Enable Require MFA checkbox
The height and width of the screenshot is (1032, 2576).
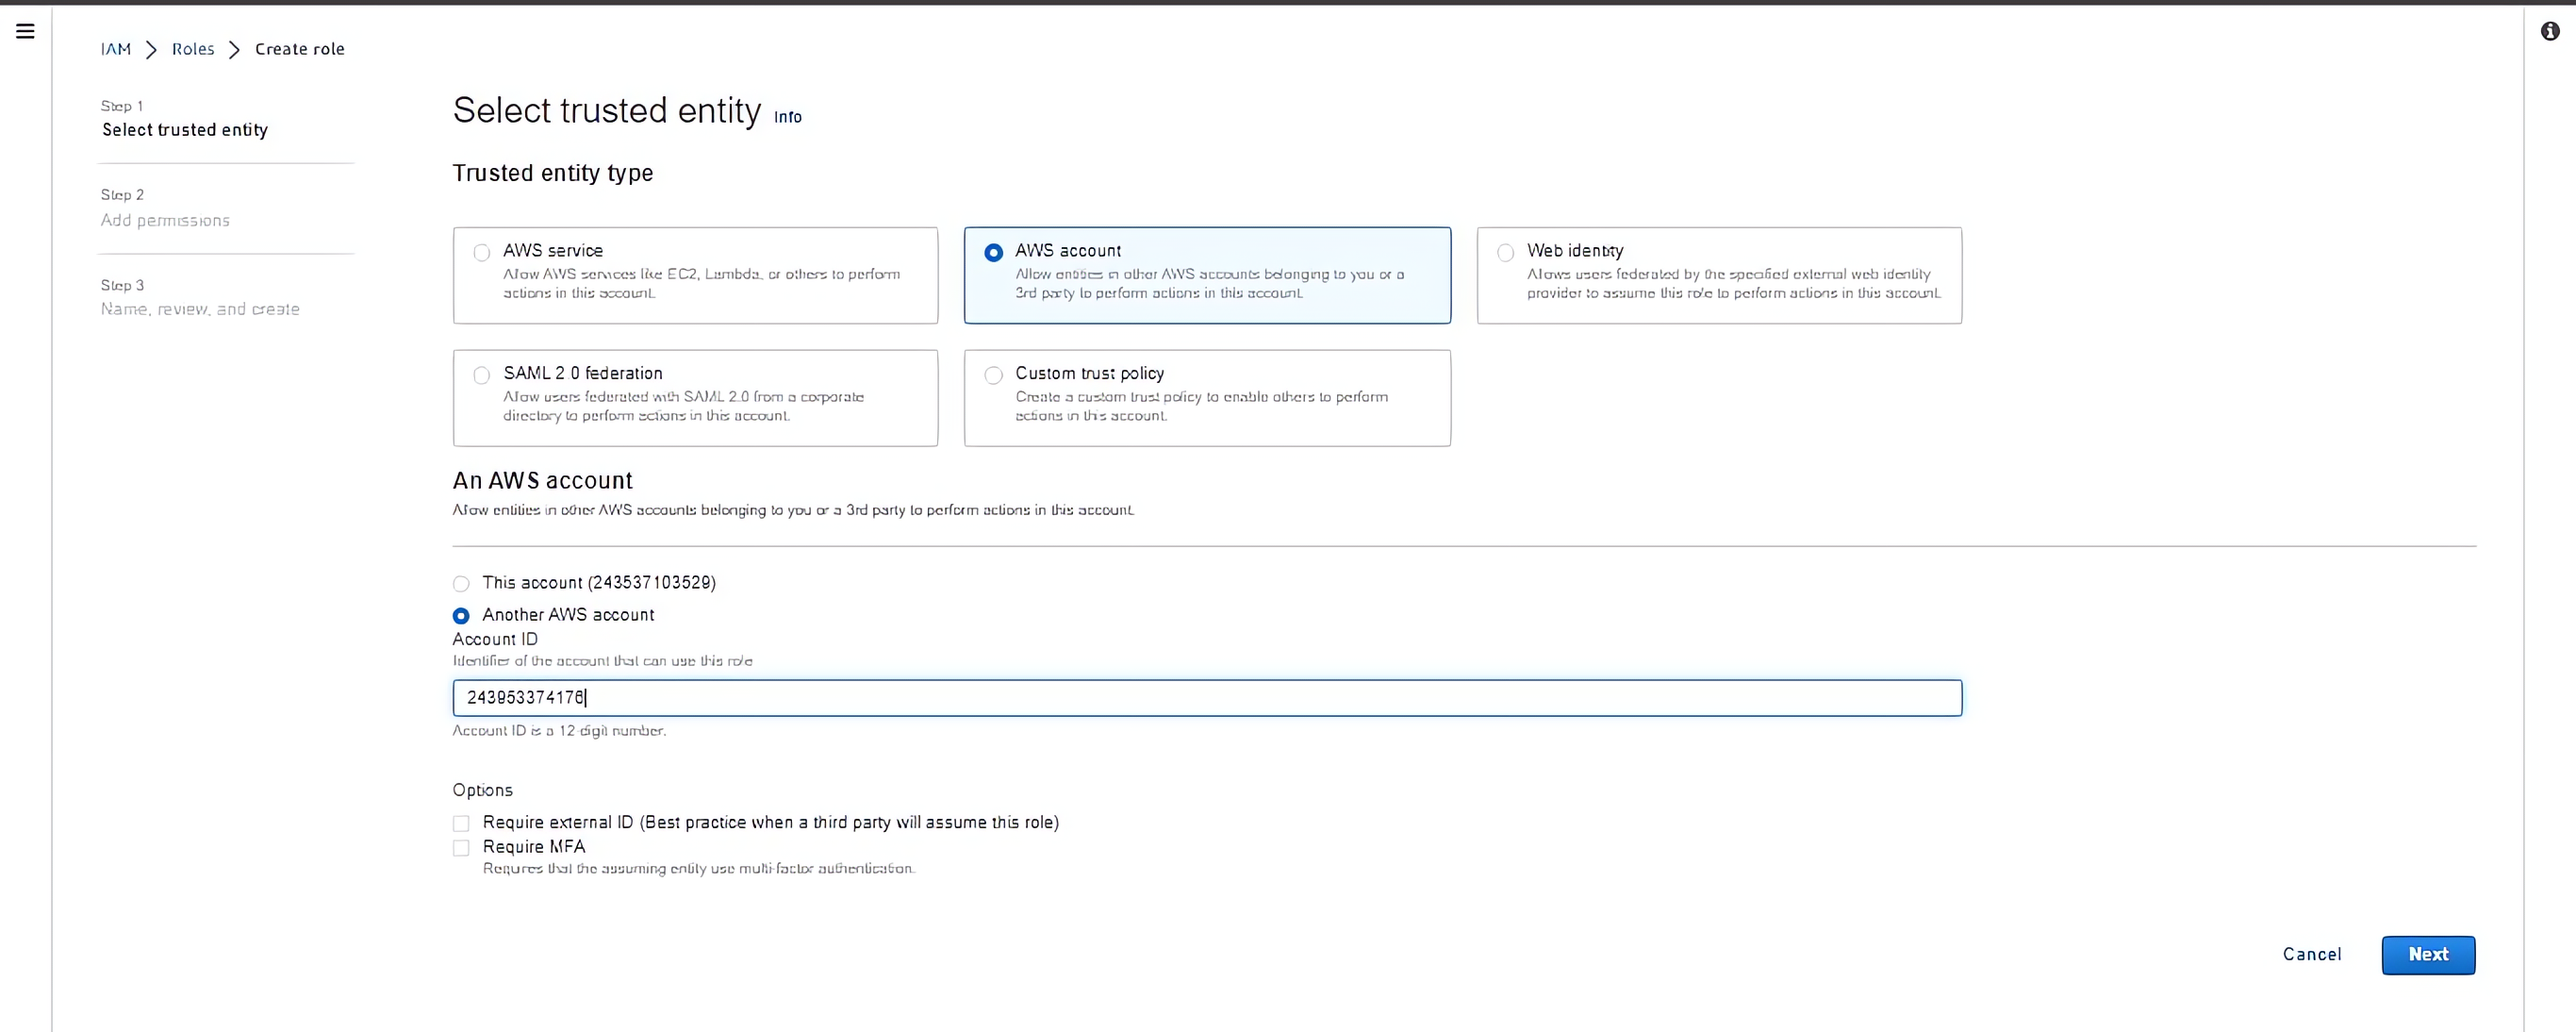pyautogui.click(x=461, y=848)
